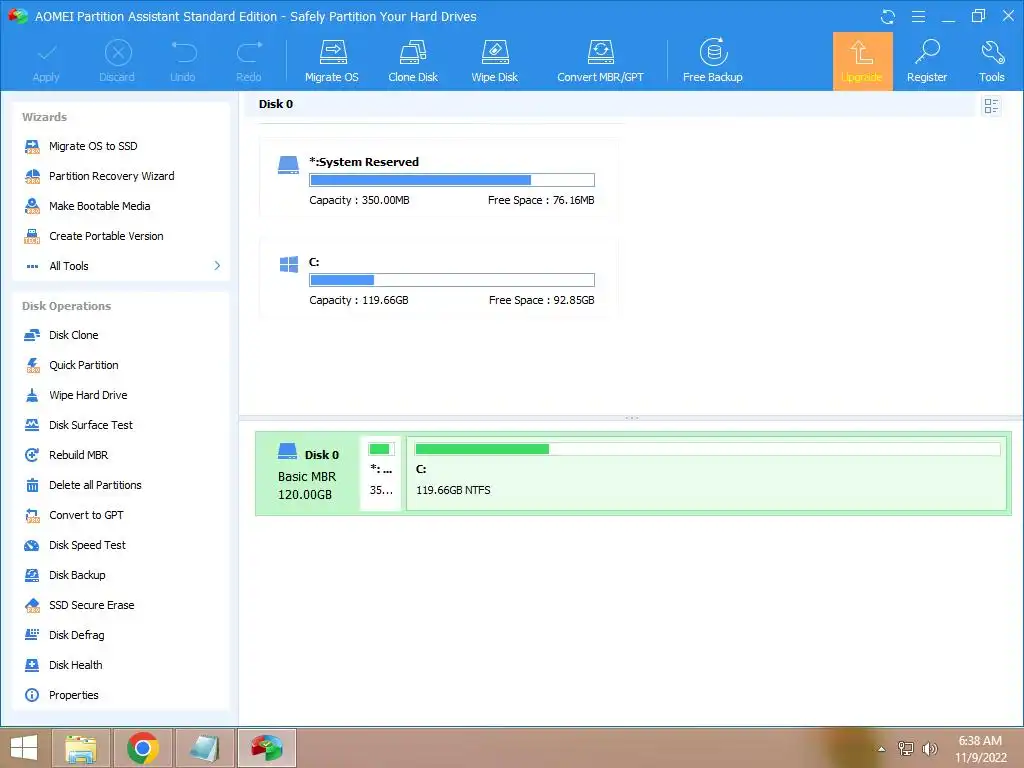Click AOMEI Partition Assistant taskbar icon

(266, 748)
